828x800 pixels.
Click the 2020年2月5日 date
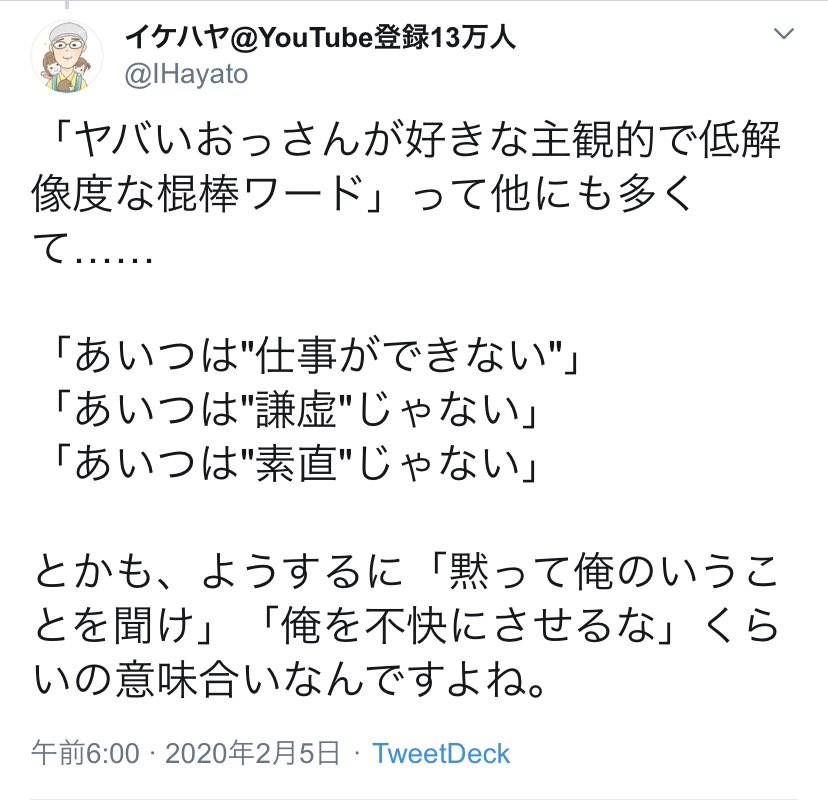pos(252,753)
